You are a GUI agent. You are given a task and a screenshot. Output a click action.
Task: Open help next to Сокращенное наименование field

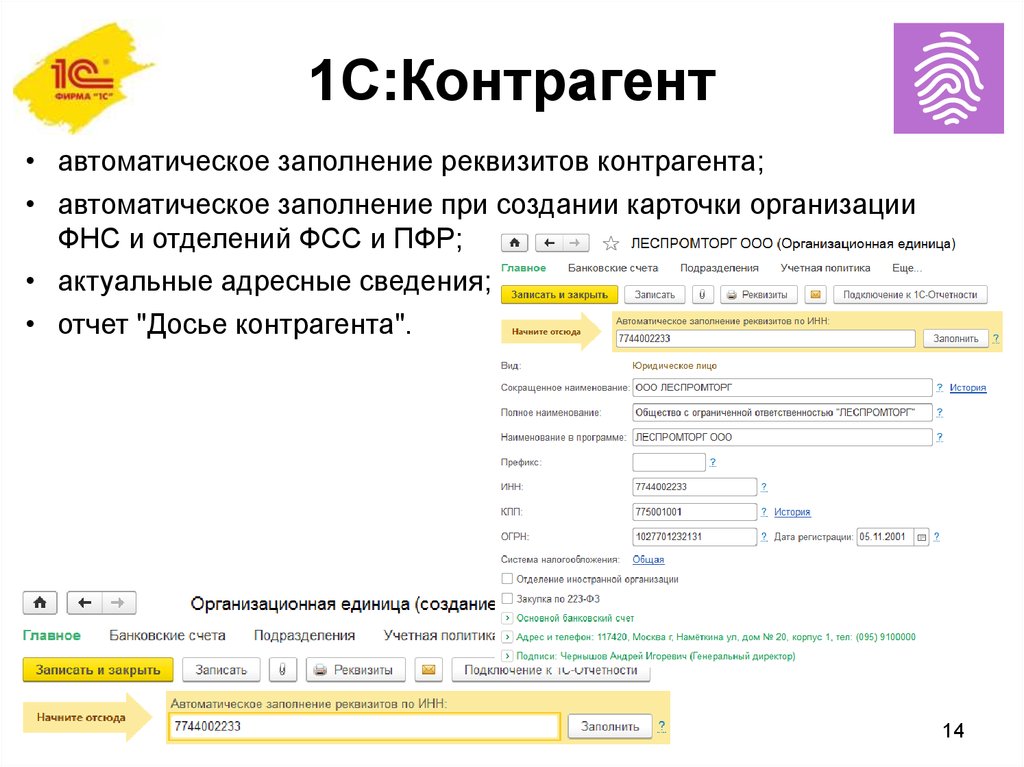939,387
